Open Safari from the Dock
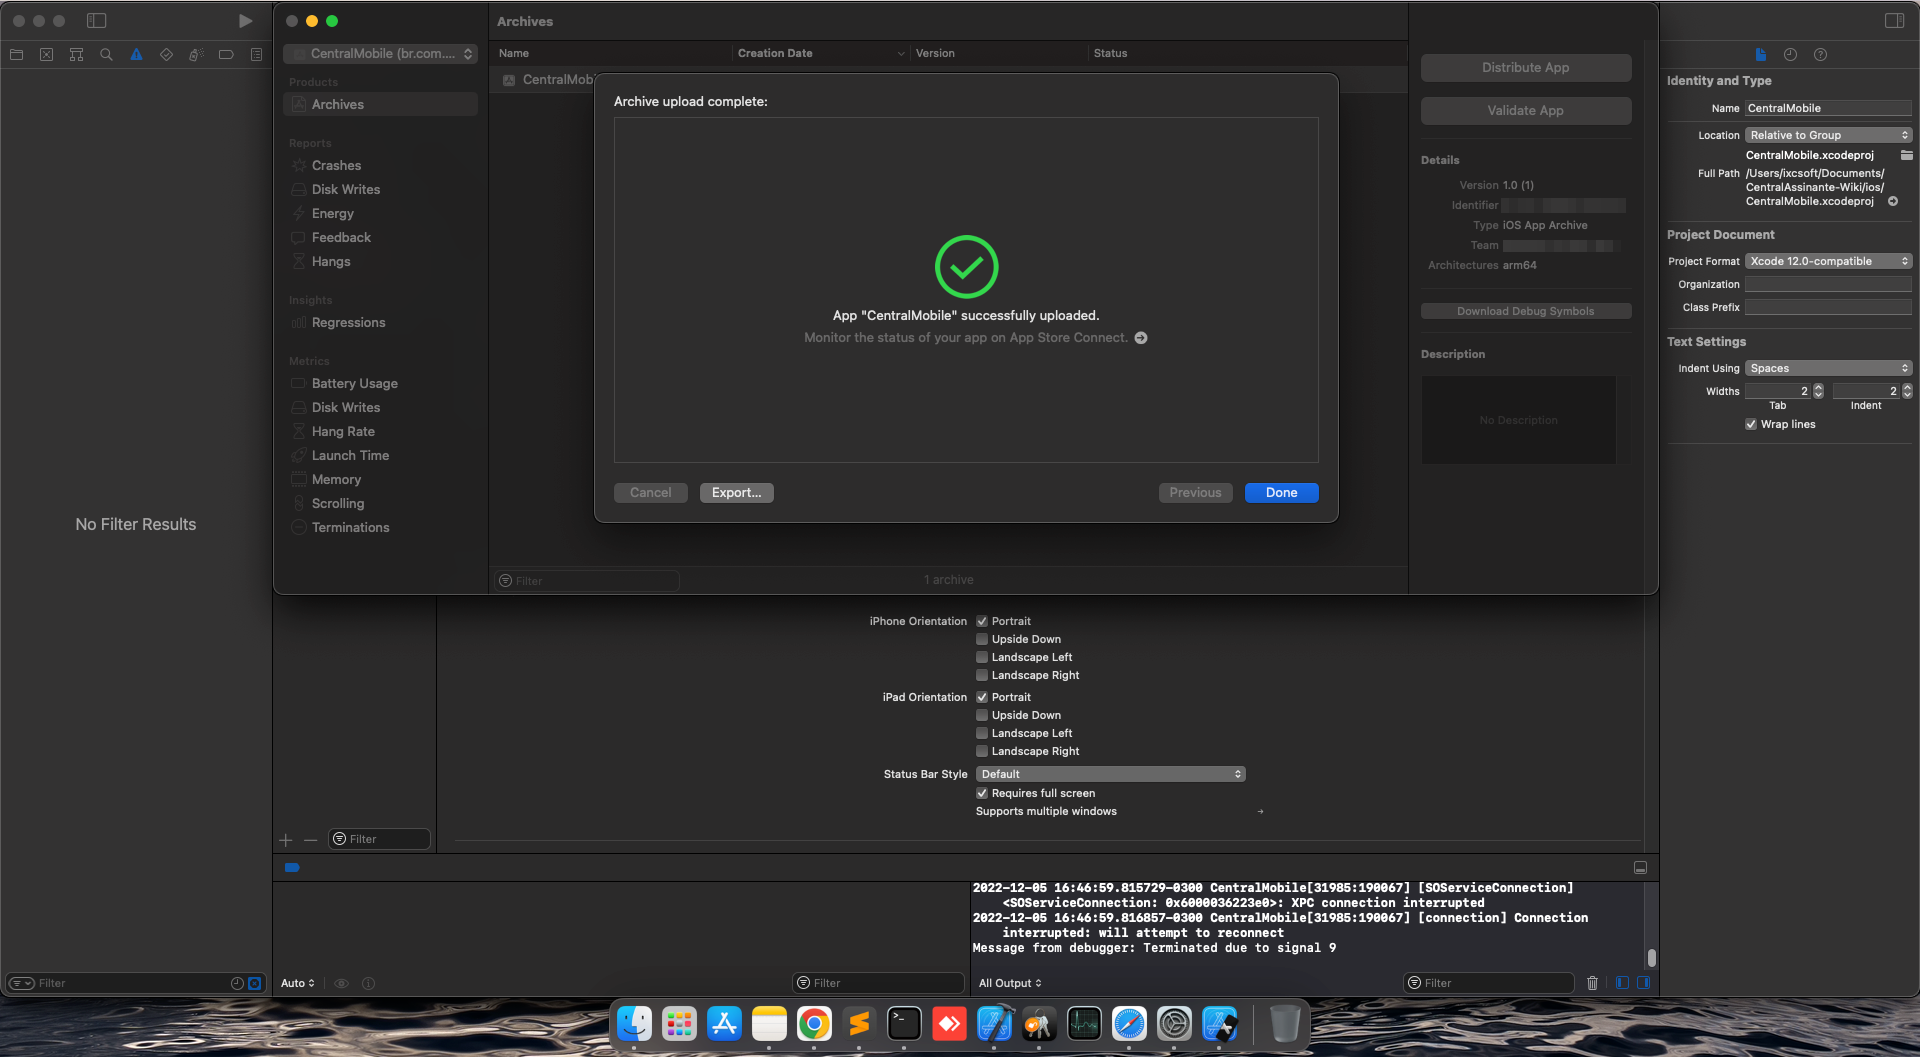 [1129, 1024]
